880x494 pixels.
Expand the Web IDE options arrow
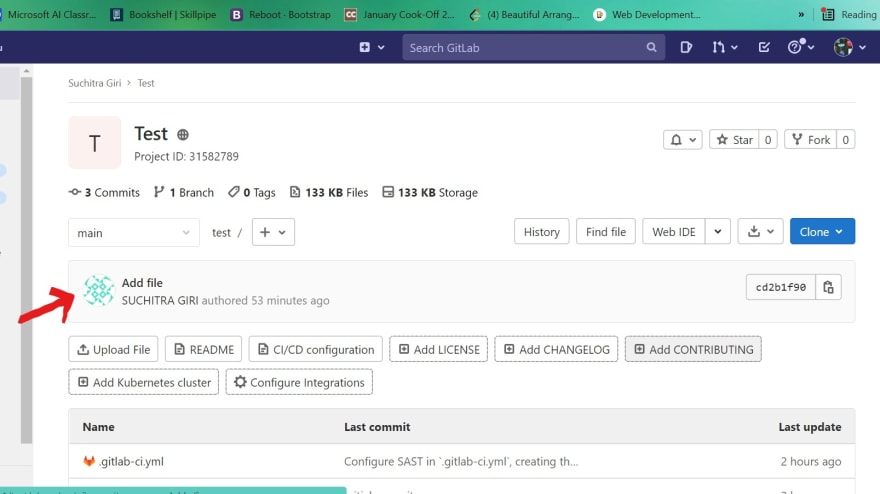coord(718,232)
